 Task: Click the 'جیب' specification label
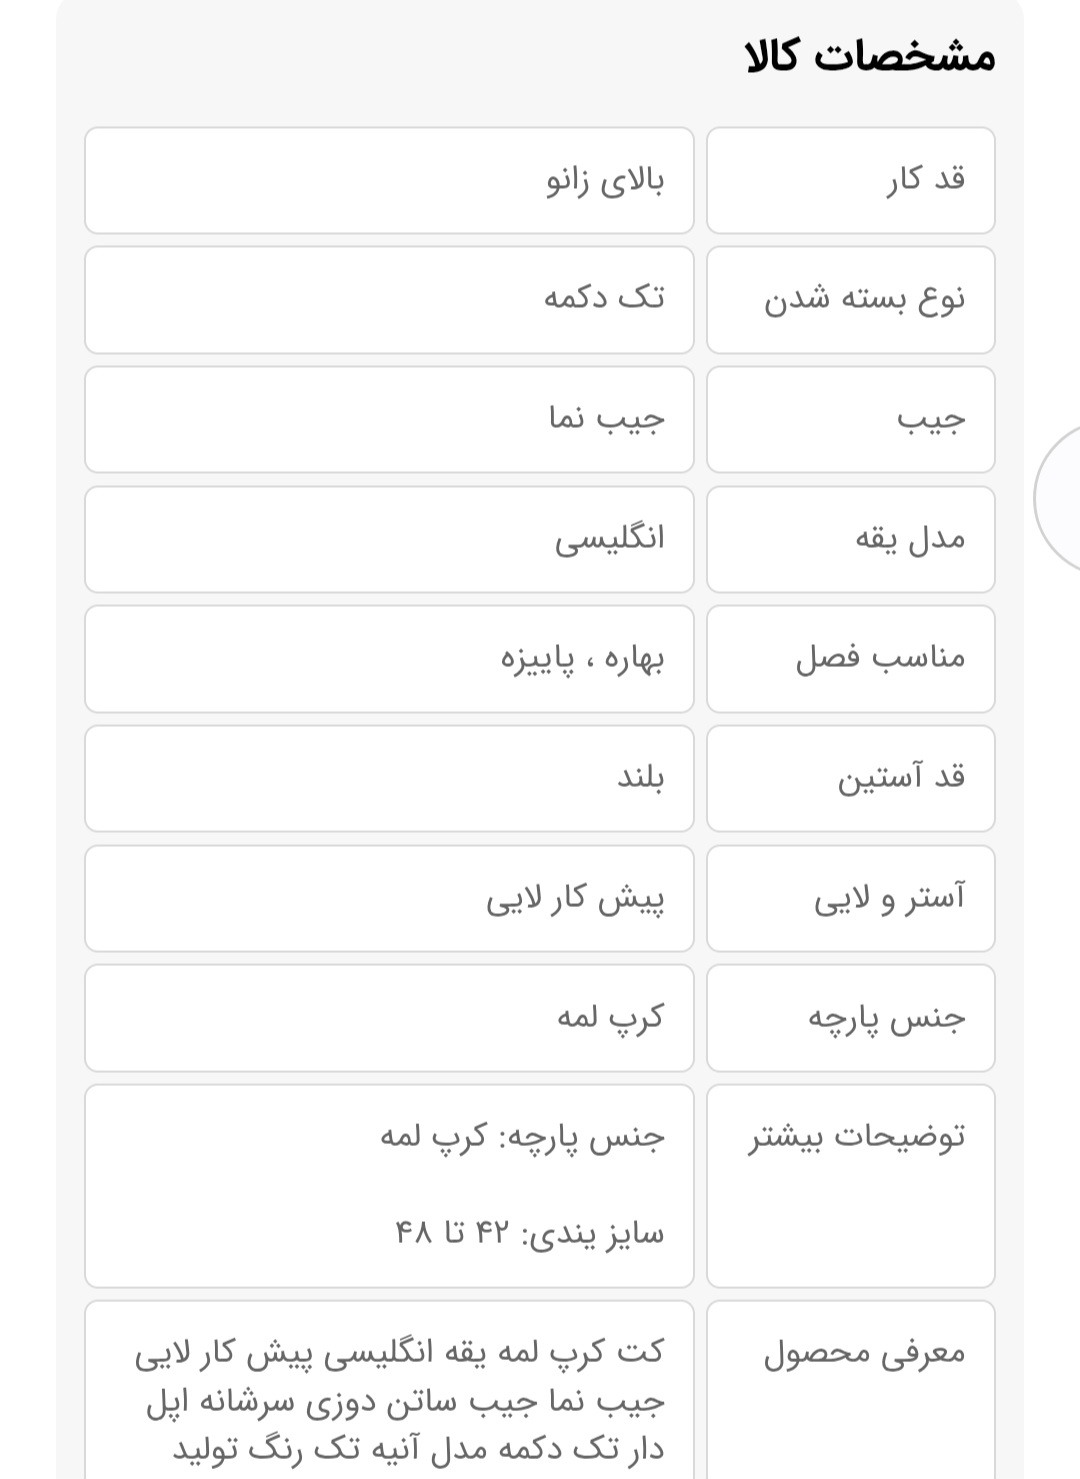(x=850, y=419)
